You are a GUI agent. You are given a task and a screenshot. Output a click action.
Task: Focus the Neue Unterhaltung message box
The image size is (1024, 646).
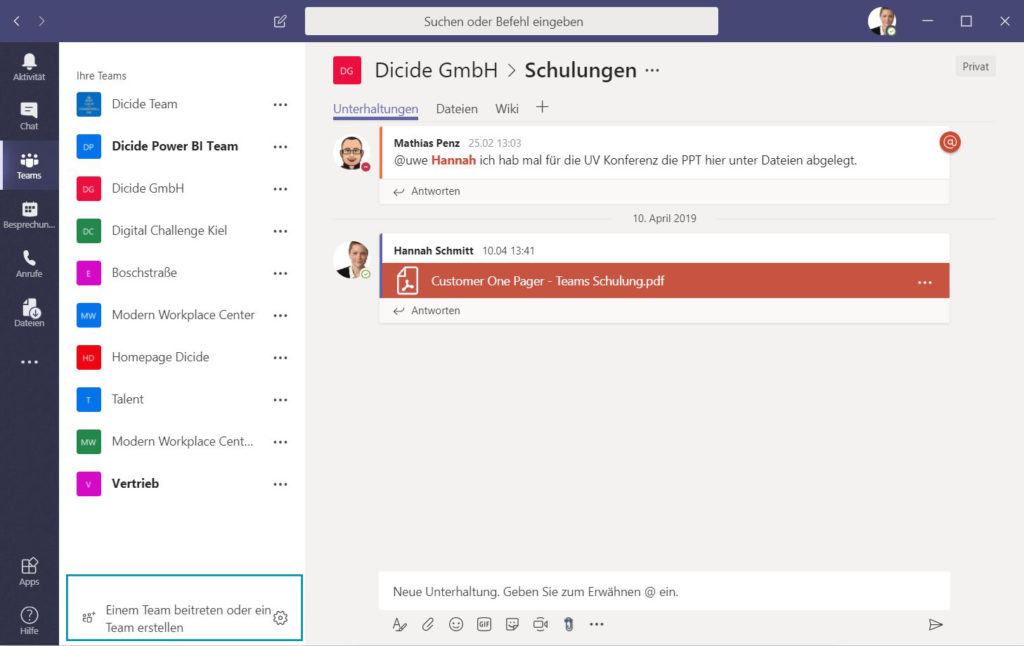point(664,592)
